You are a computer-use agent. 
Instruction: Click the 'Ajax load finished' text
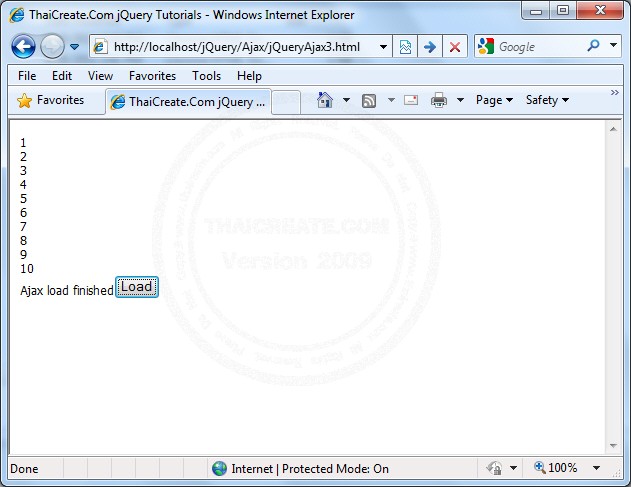click(67, 290)
